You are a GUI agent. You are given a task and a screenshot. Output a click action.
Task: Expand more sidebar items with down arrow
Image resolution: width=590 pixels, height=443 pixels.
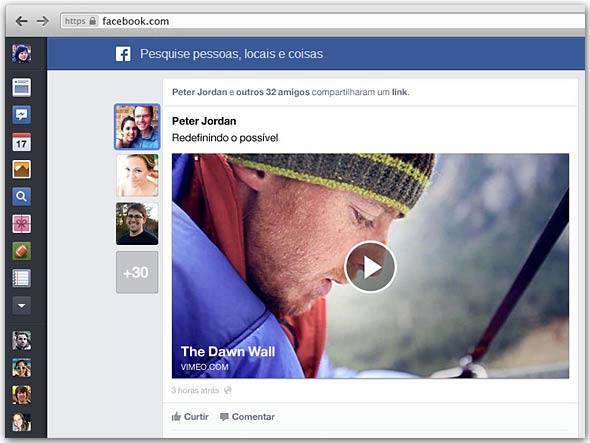(x=21, y=305)
